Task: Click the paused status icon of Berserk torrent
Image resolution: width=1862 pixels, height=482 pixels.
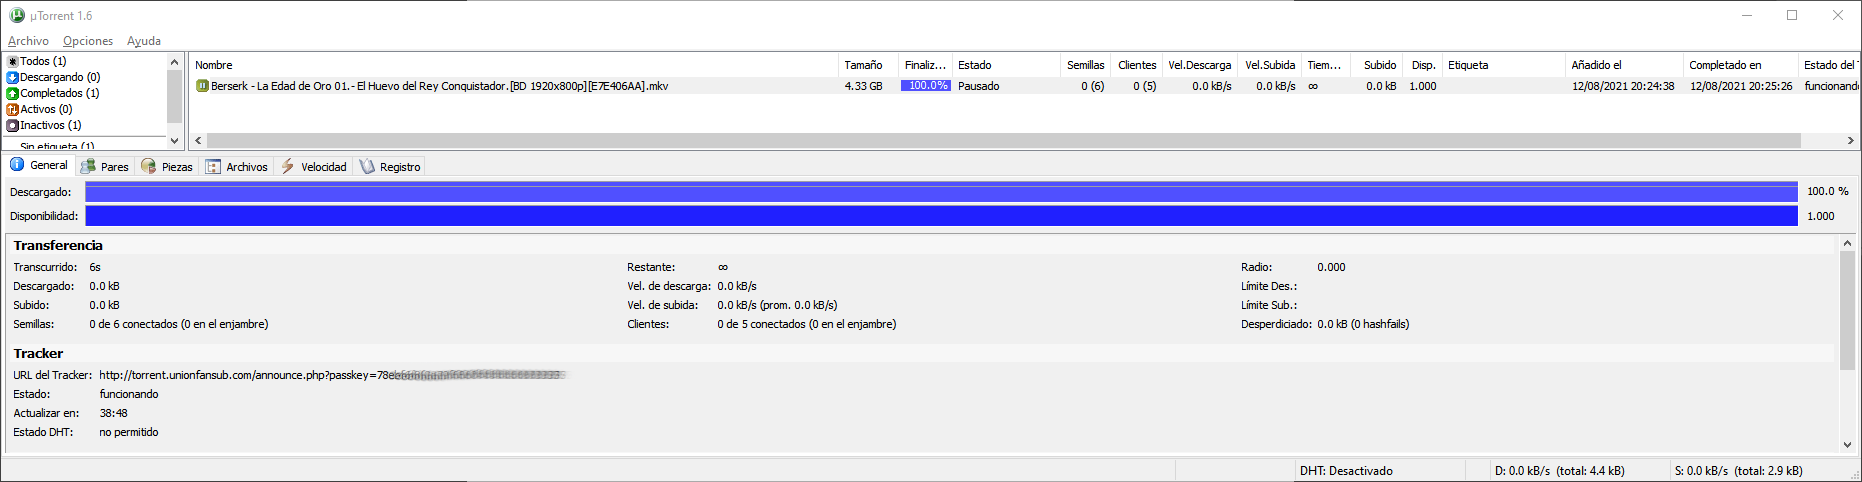Action: [202, 86]
